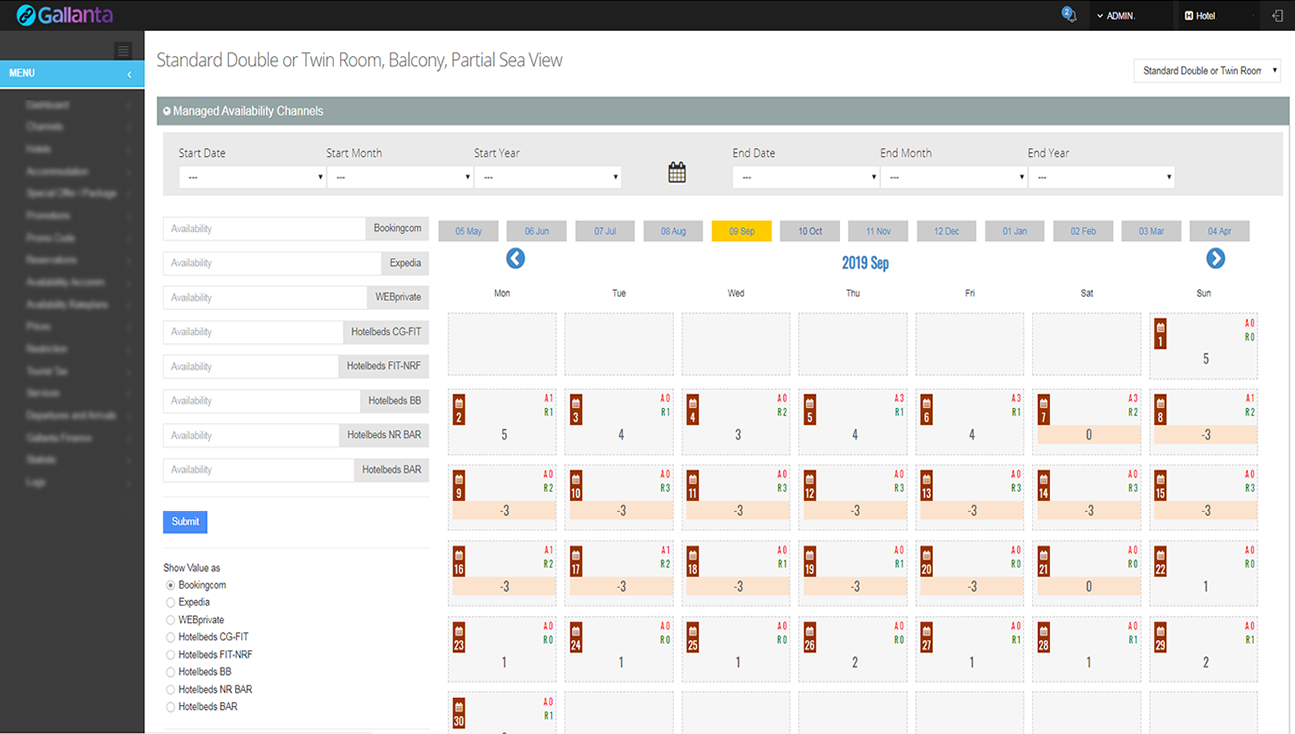Click the logout icon in the top bar
Image resolution: width=1295 pixels, height=734 pixels.
1277,16
